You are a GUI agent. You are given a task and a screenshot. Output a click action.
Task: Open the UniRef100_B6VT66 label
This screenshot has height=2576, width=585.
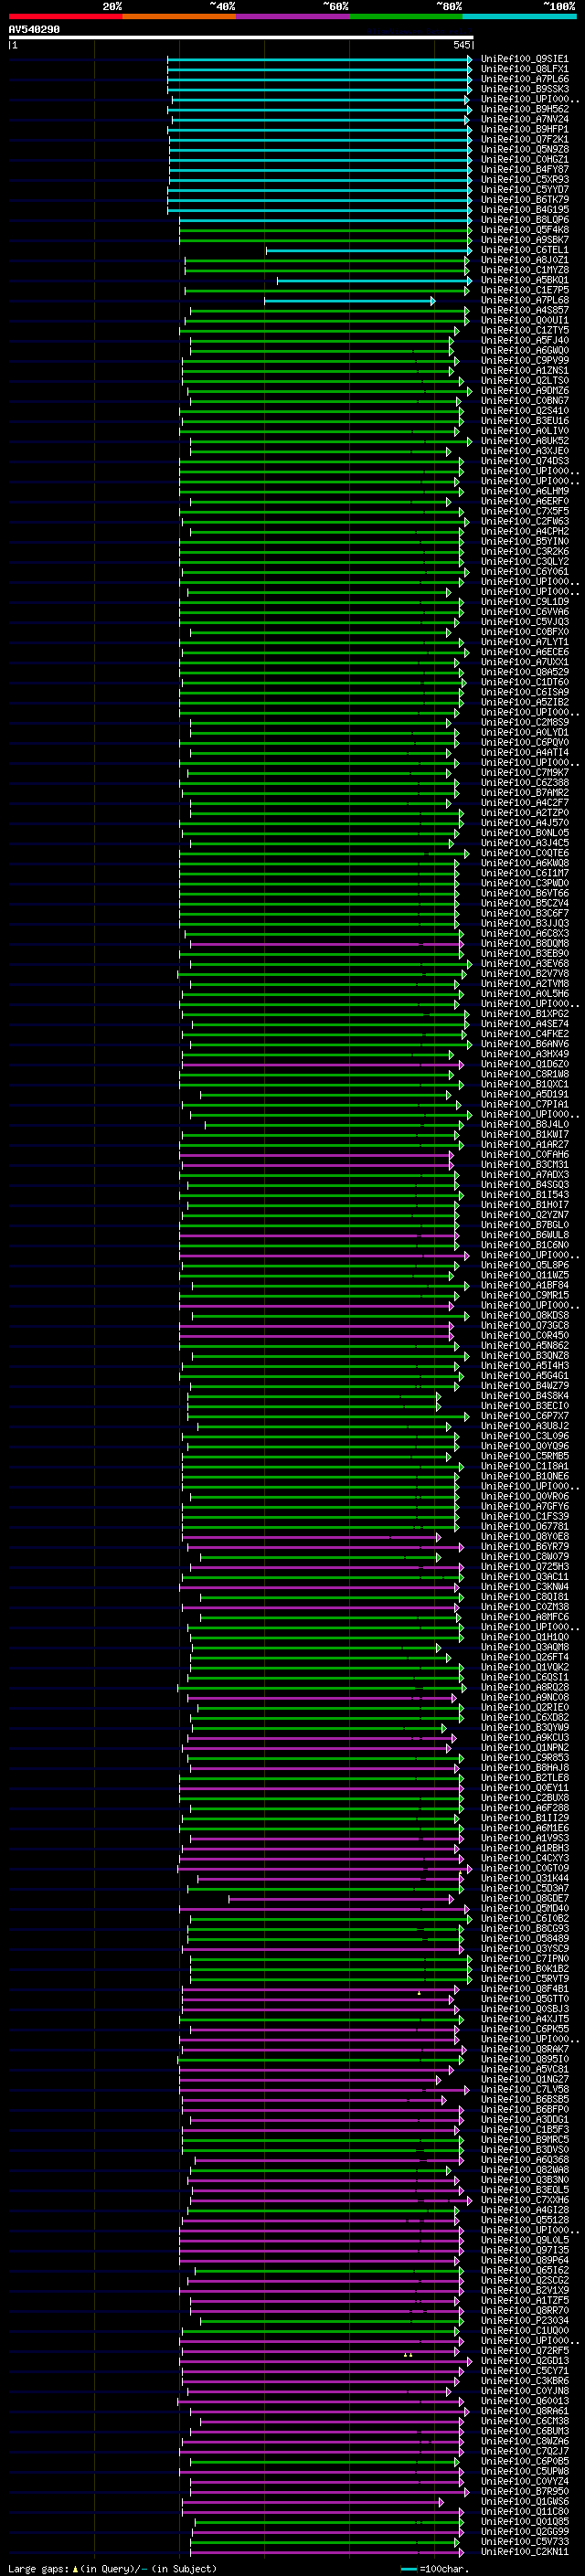(524, 894)
